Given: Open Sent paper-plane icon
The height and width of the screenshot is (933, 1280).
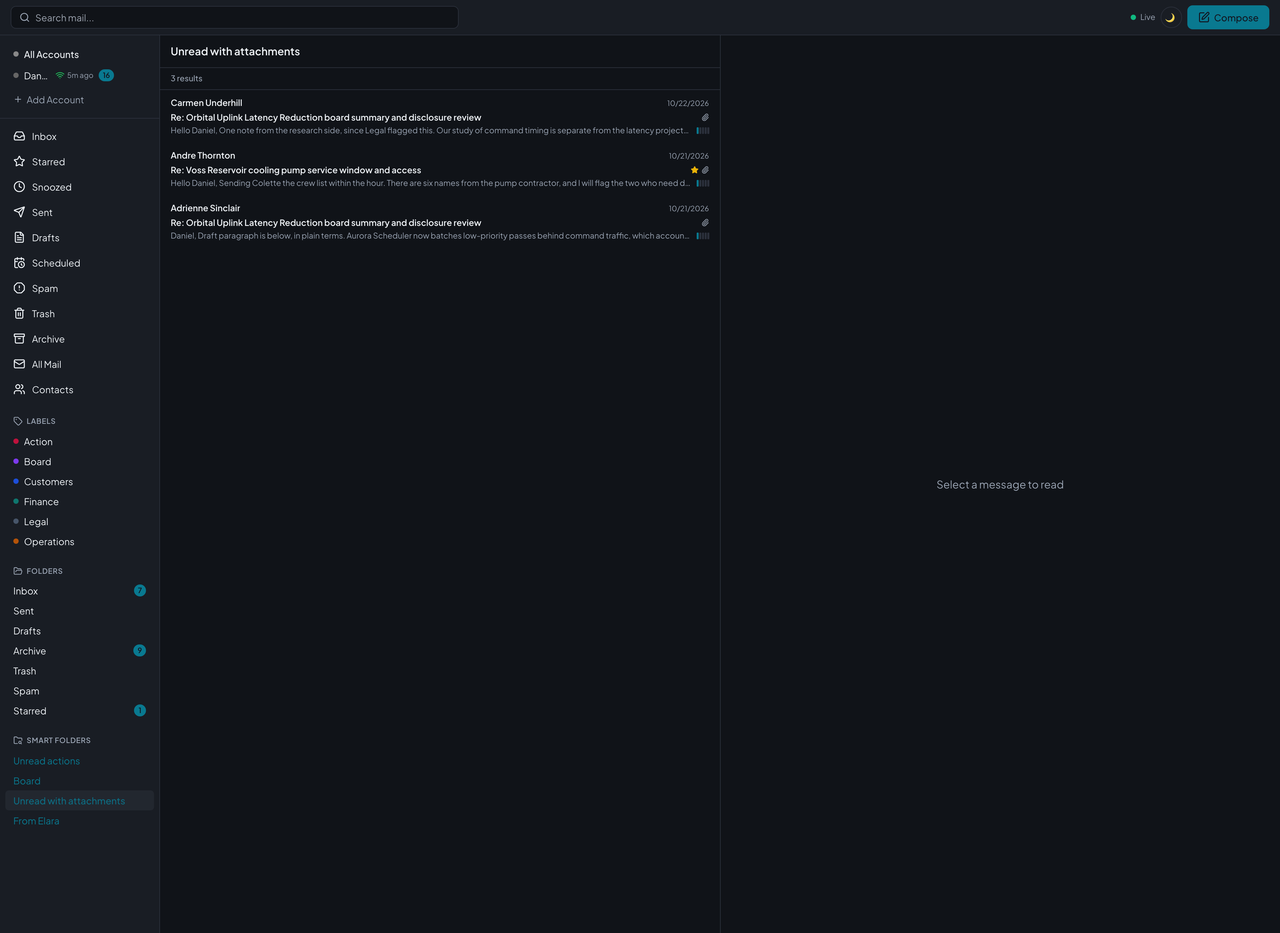Looking at the screenshot, I should point(19,212).
